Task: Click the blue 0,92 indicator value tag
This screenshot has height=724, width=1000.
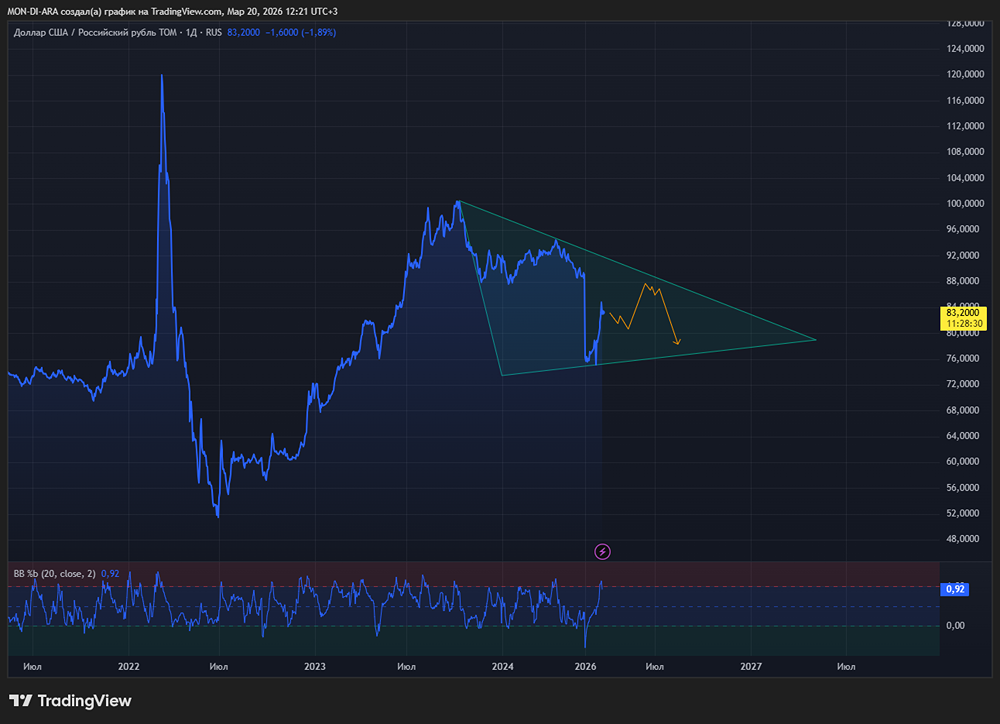Action: click(954, 589)
